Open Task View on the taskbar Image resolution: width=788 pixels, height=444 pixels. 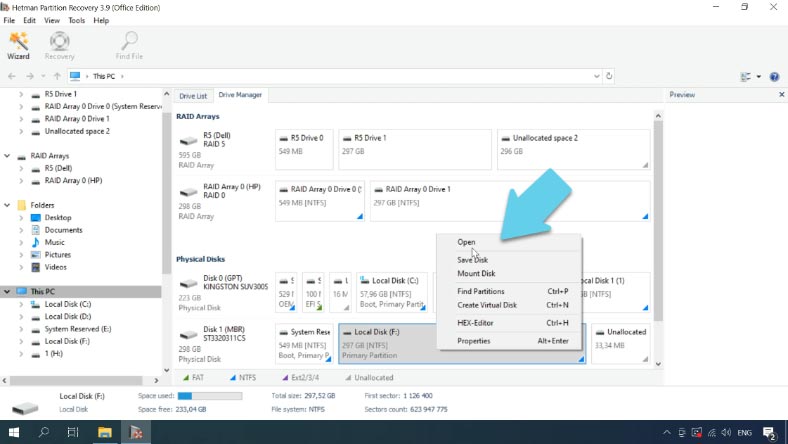73,432
